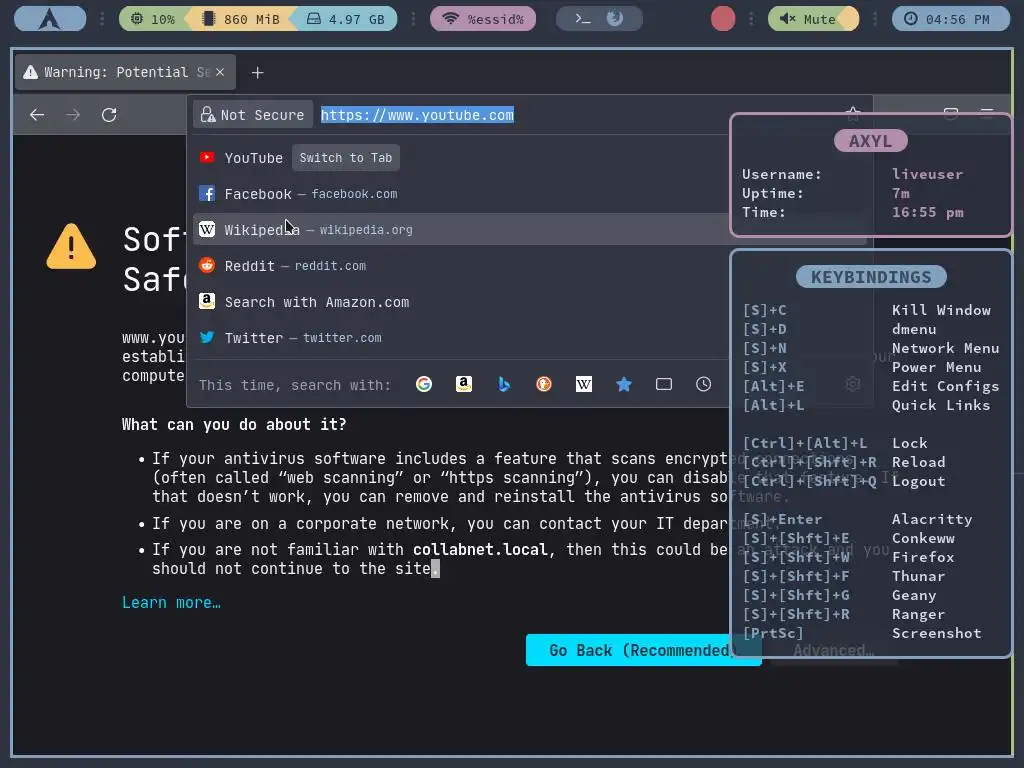Click the collabnet.local bold text
Screen dimensions: 1024x768
(480, 550)
